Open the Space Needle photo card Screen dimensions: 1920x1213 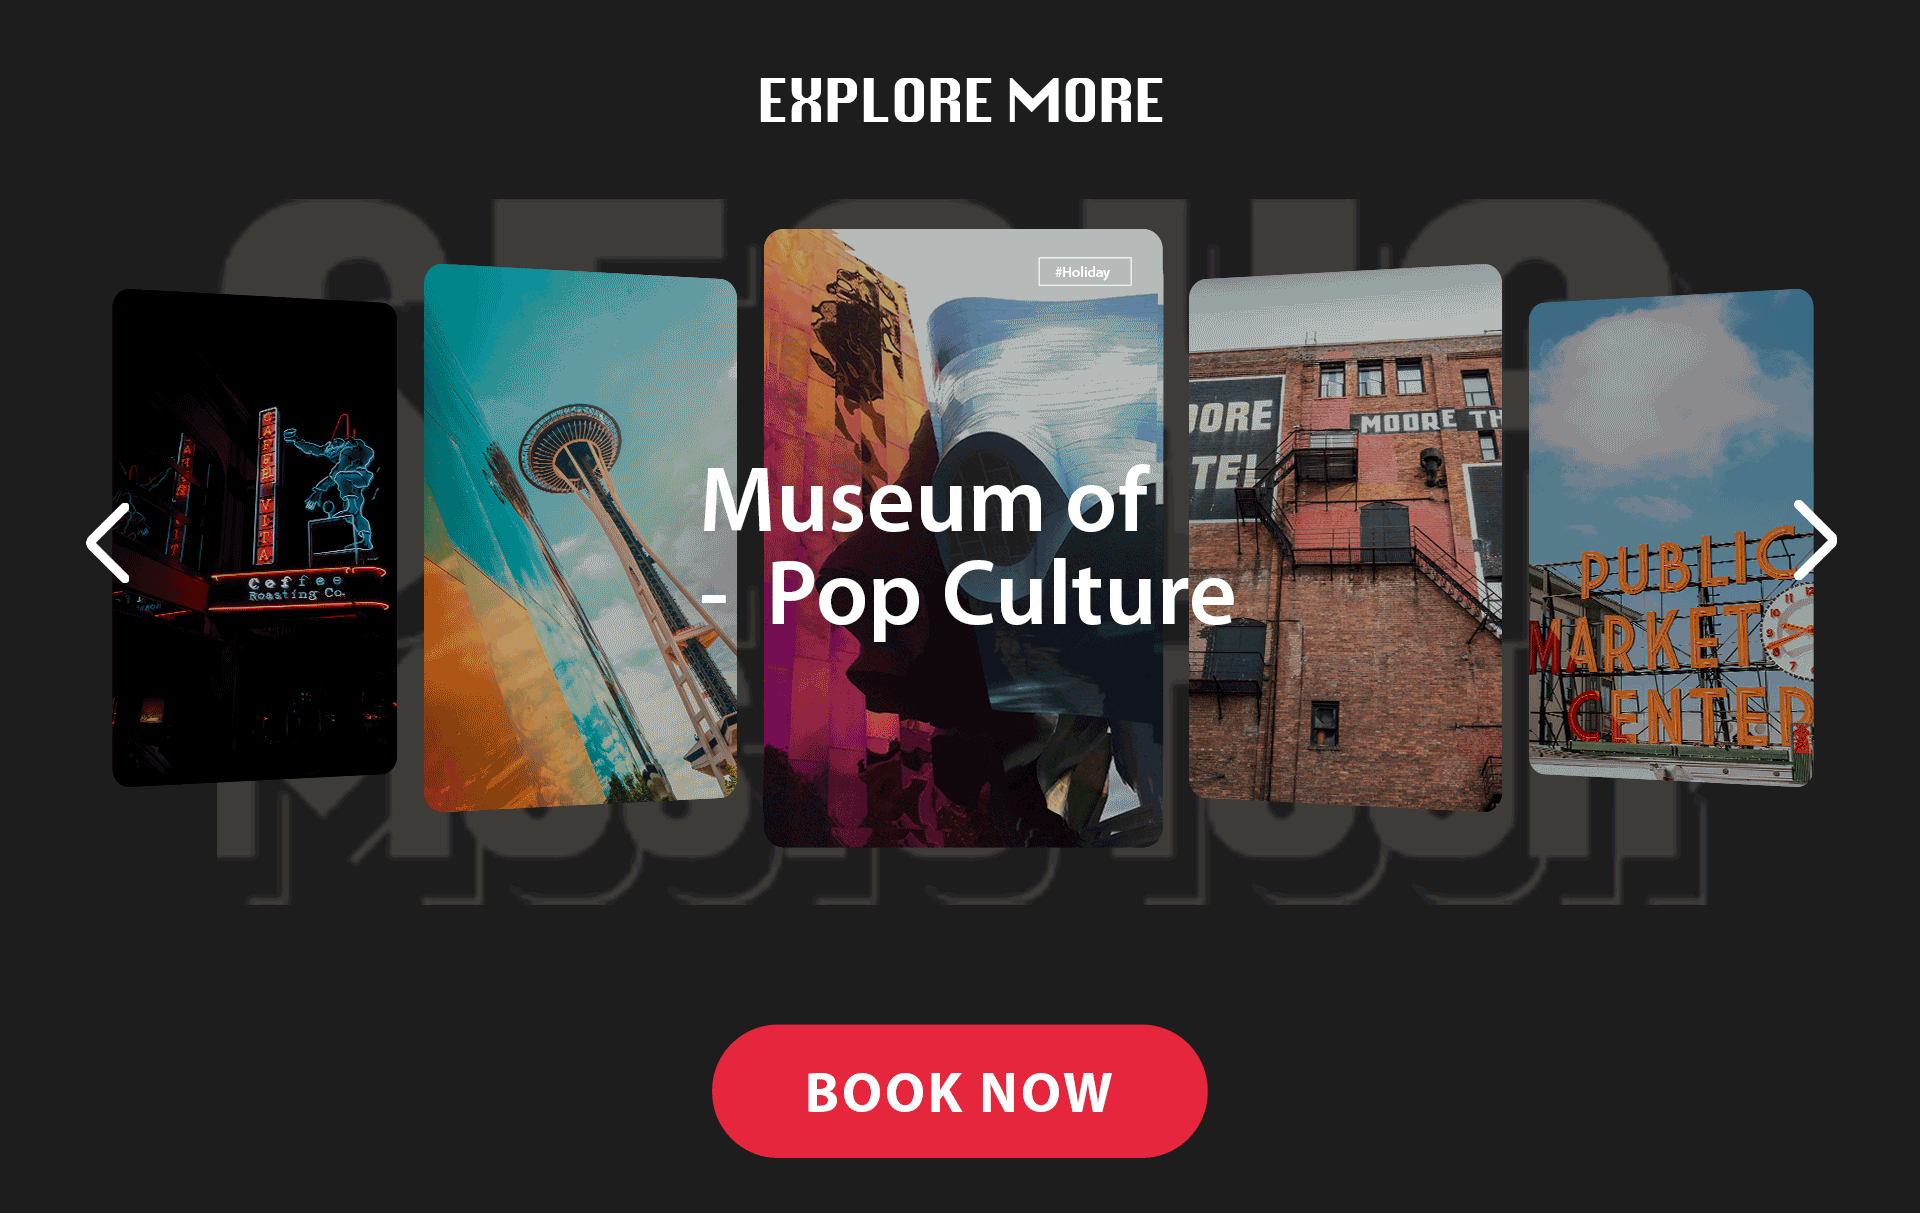tap(580, 537)
